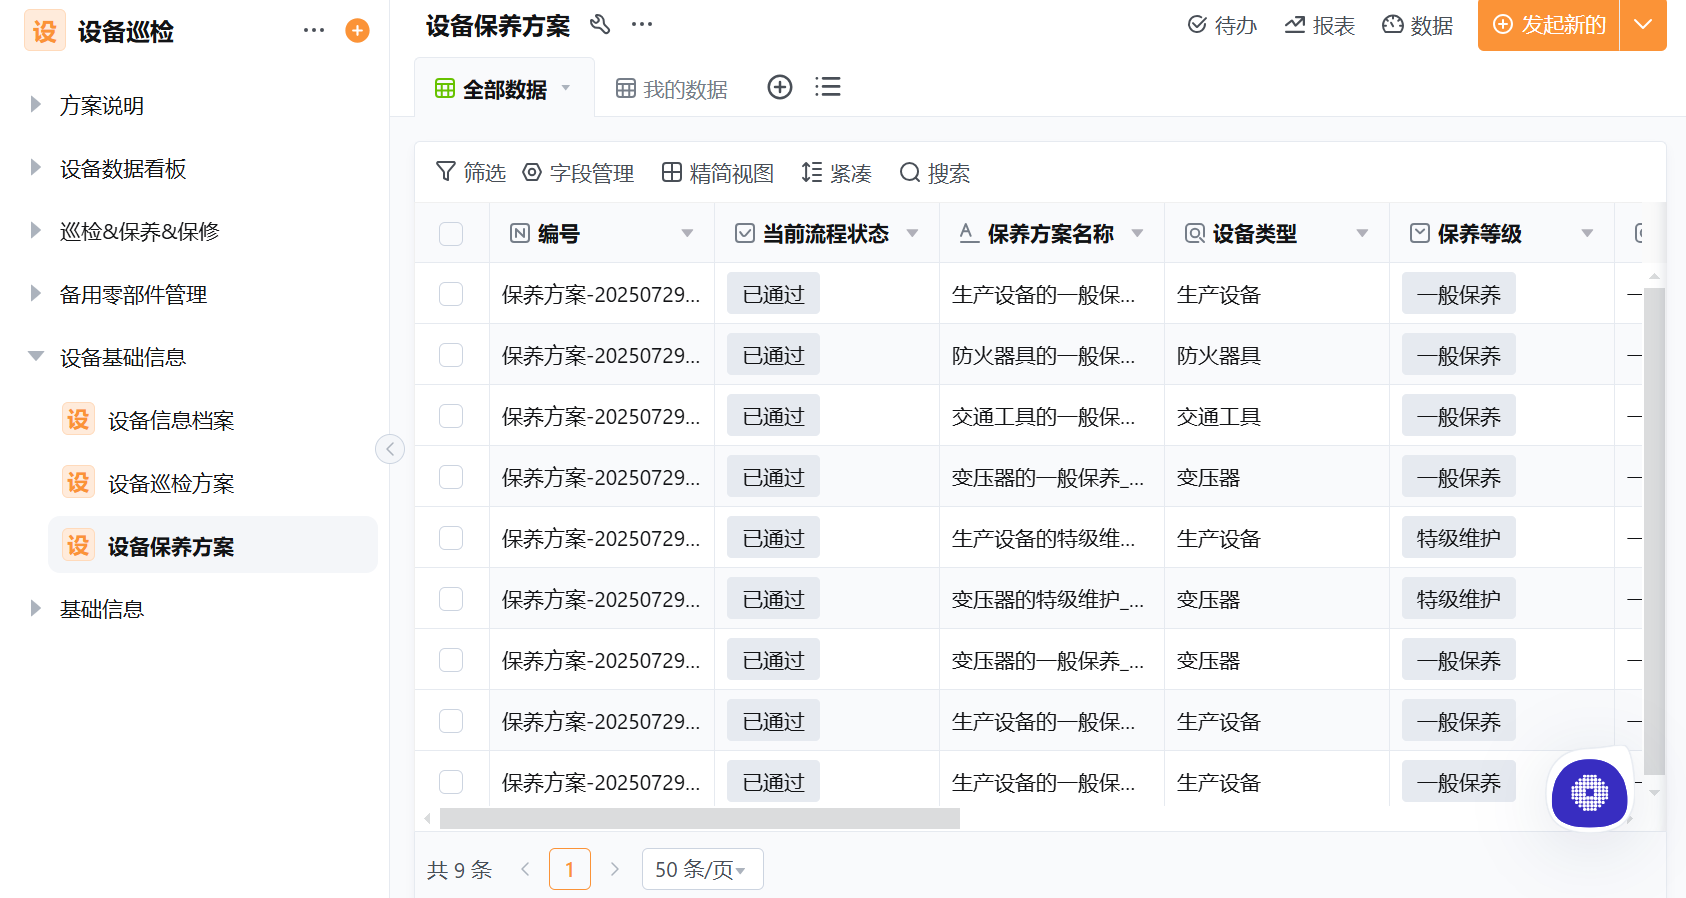The width and height of the screenshot is (1686, 898).
Task: Click the horizontal scrollbar of the table
Action: [700, 818]
